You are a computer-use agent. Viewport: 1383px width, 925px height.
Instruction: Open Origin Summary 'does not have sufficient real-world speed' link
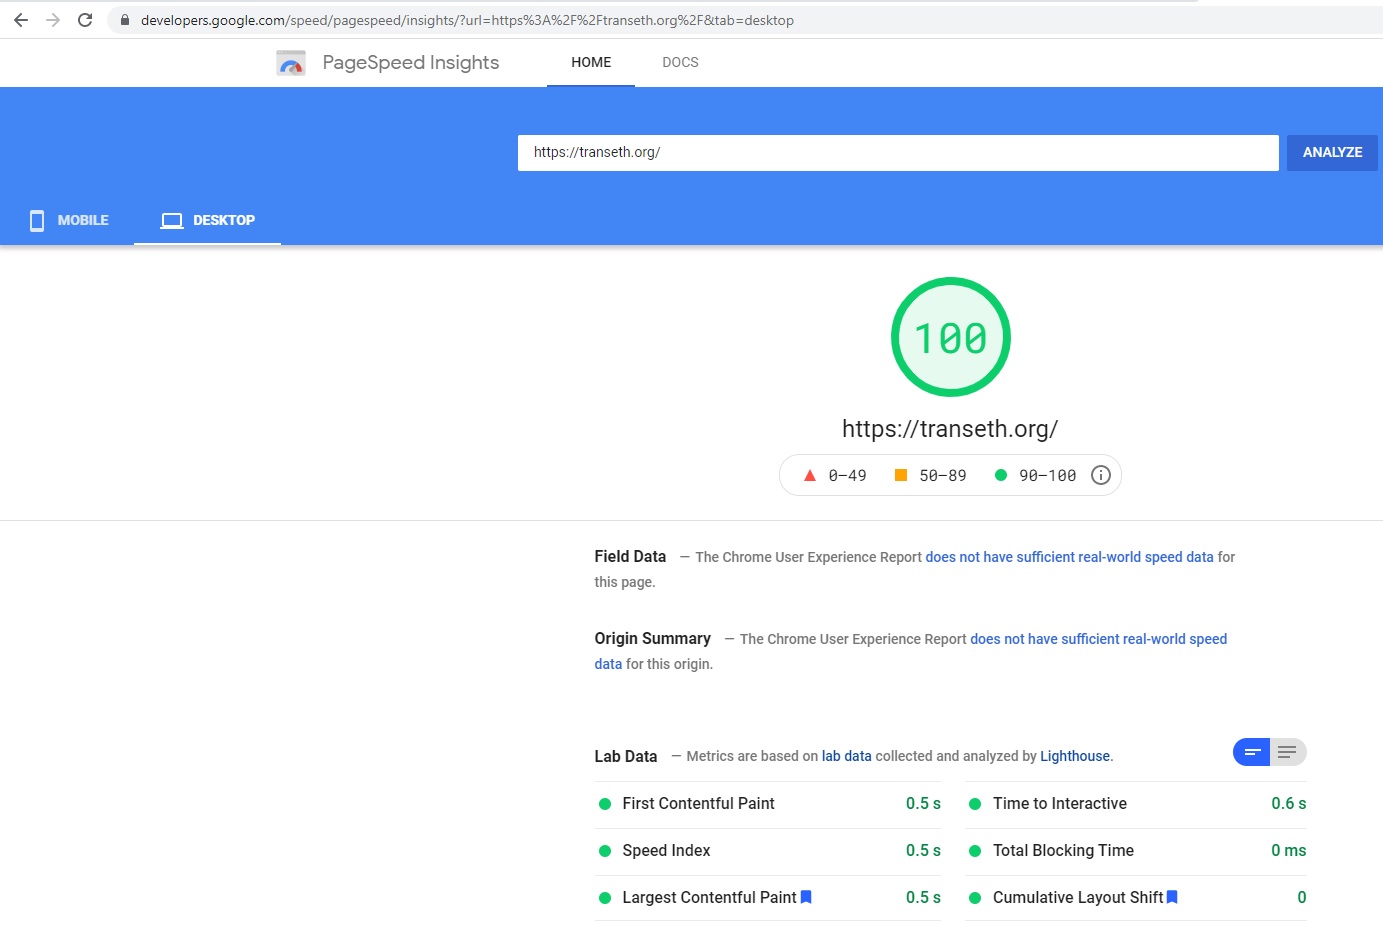pos(1098,639)
